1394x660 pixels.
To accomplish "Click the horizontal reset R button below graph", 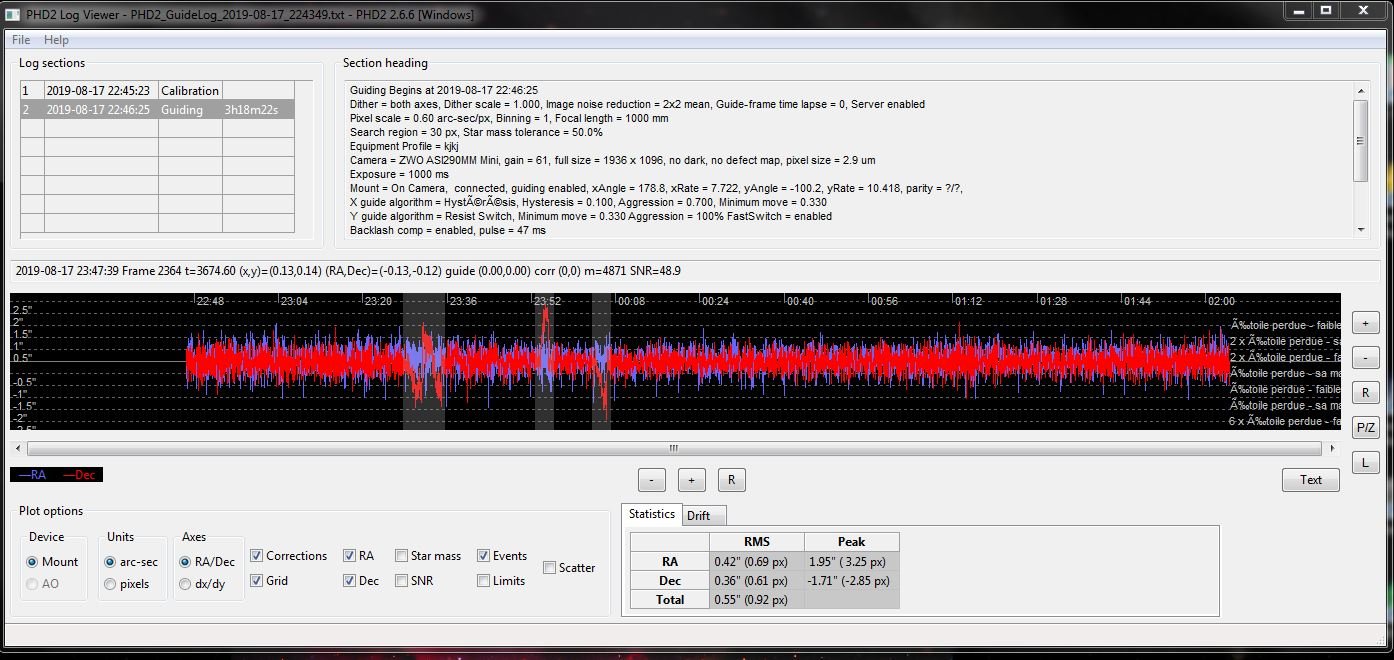I will [x=731, y=480].
